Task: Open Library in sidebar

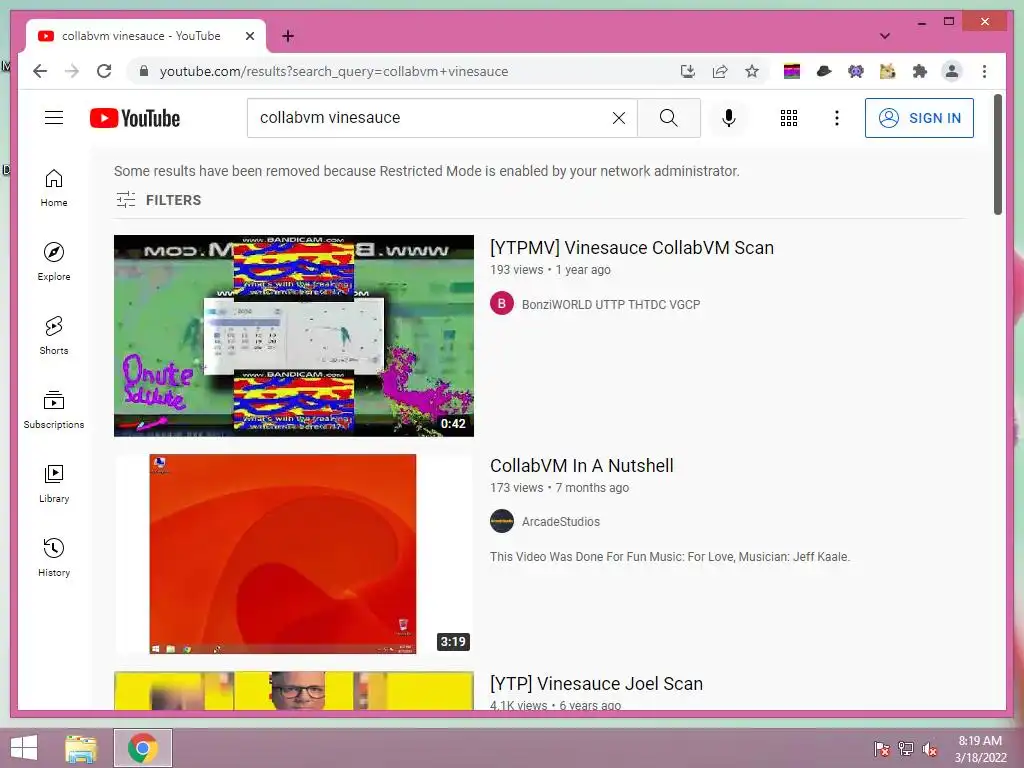Action: coord(54,484)
